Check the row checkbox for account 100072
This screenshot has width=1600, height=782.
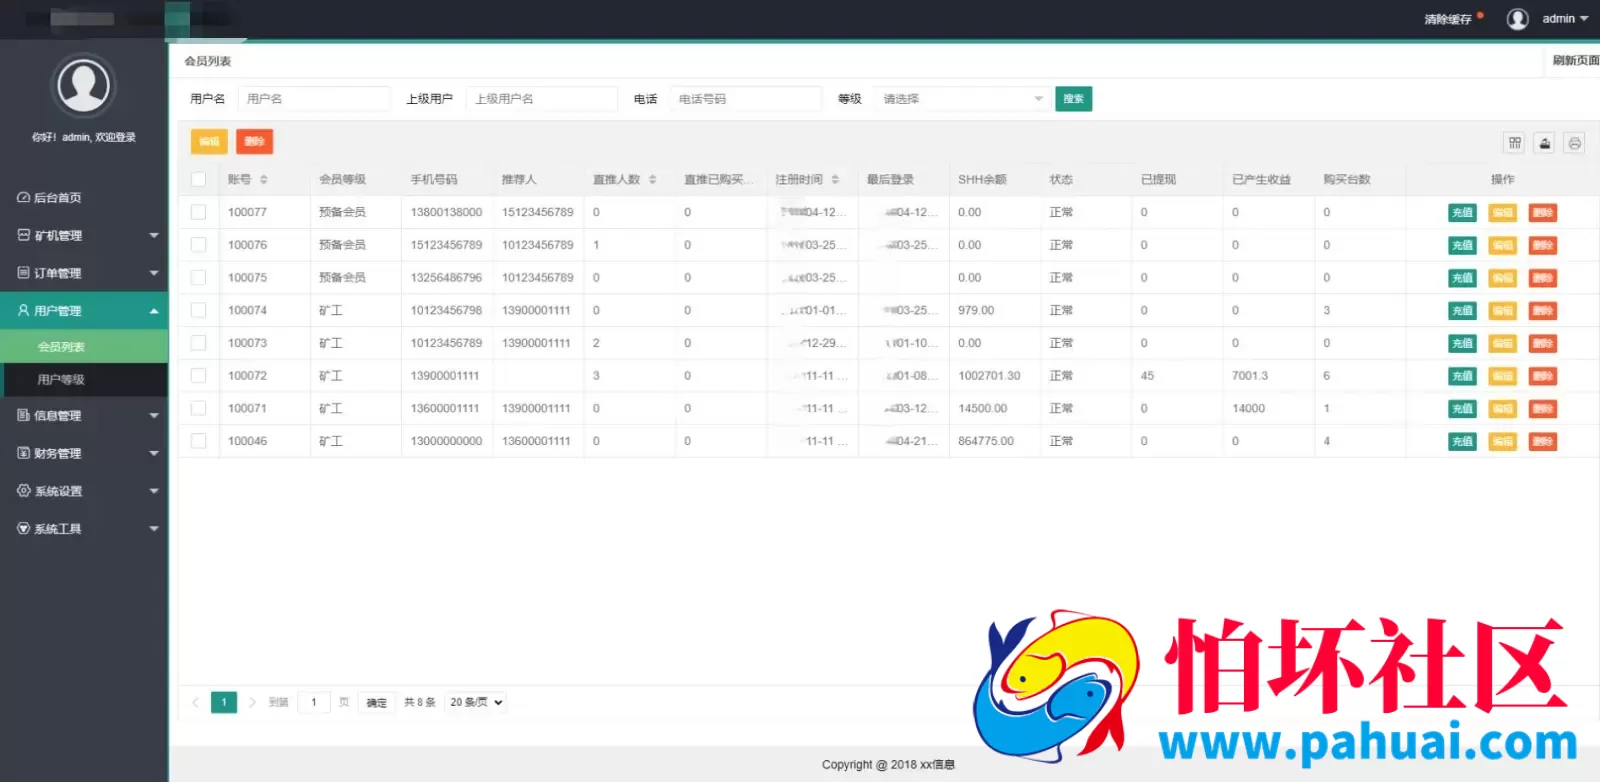(x=199, y=376)
